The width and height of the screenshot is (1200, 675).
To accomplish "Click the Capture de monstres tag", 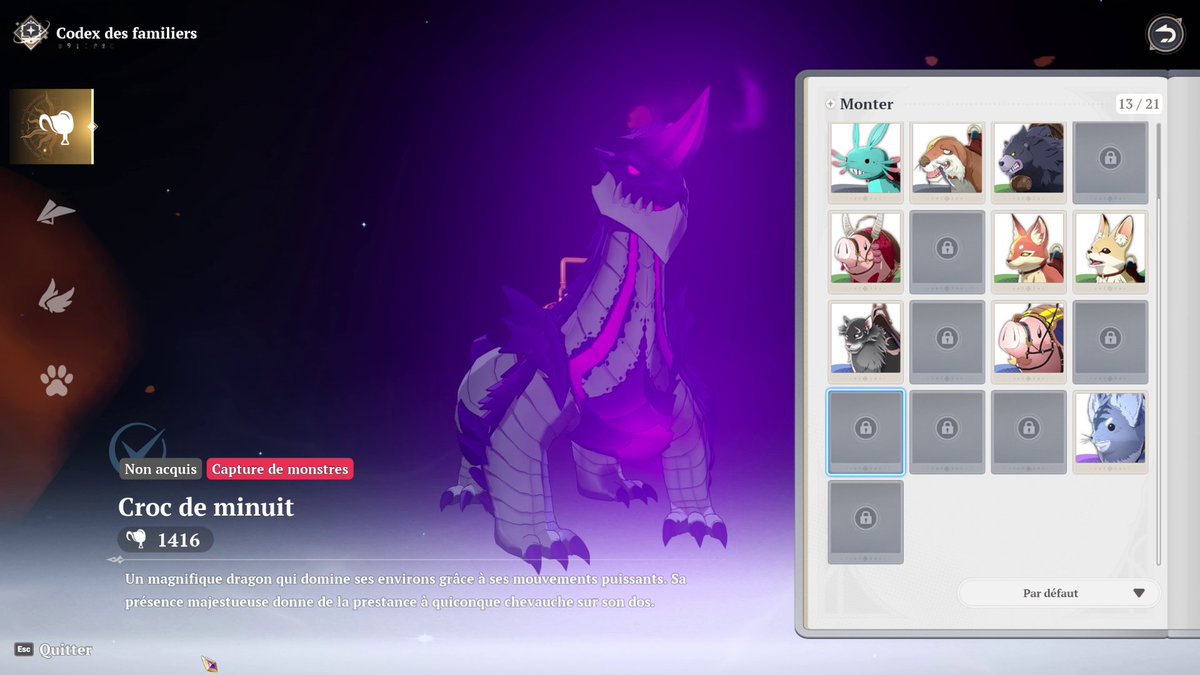I will (280, 469).
